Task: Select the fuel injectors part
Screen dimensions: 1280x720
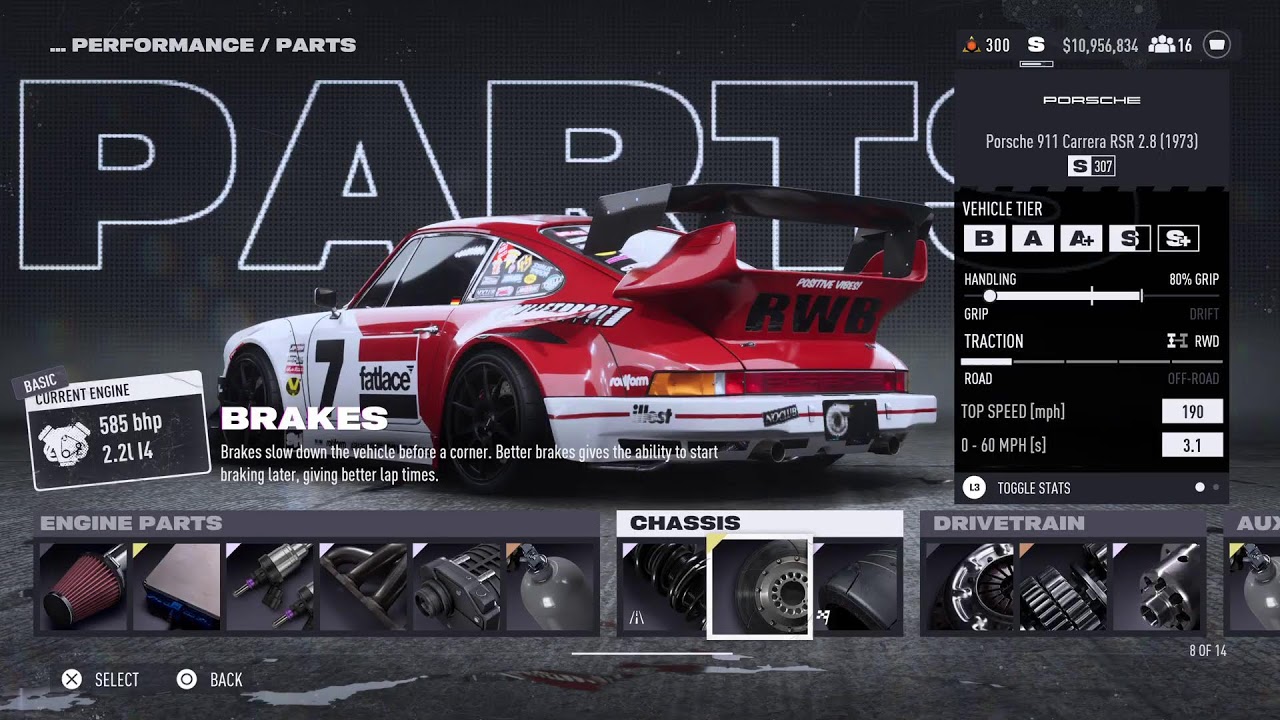Action: pos(271,587)
